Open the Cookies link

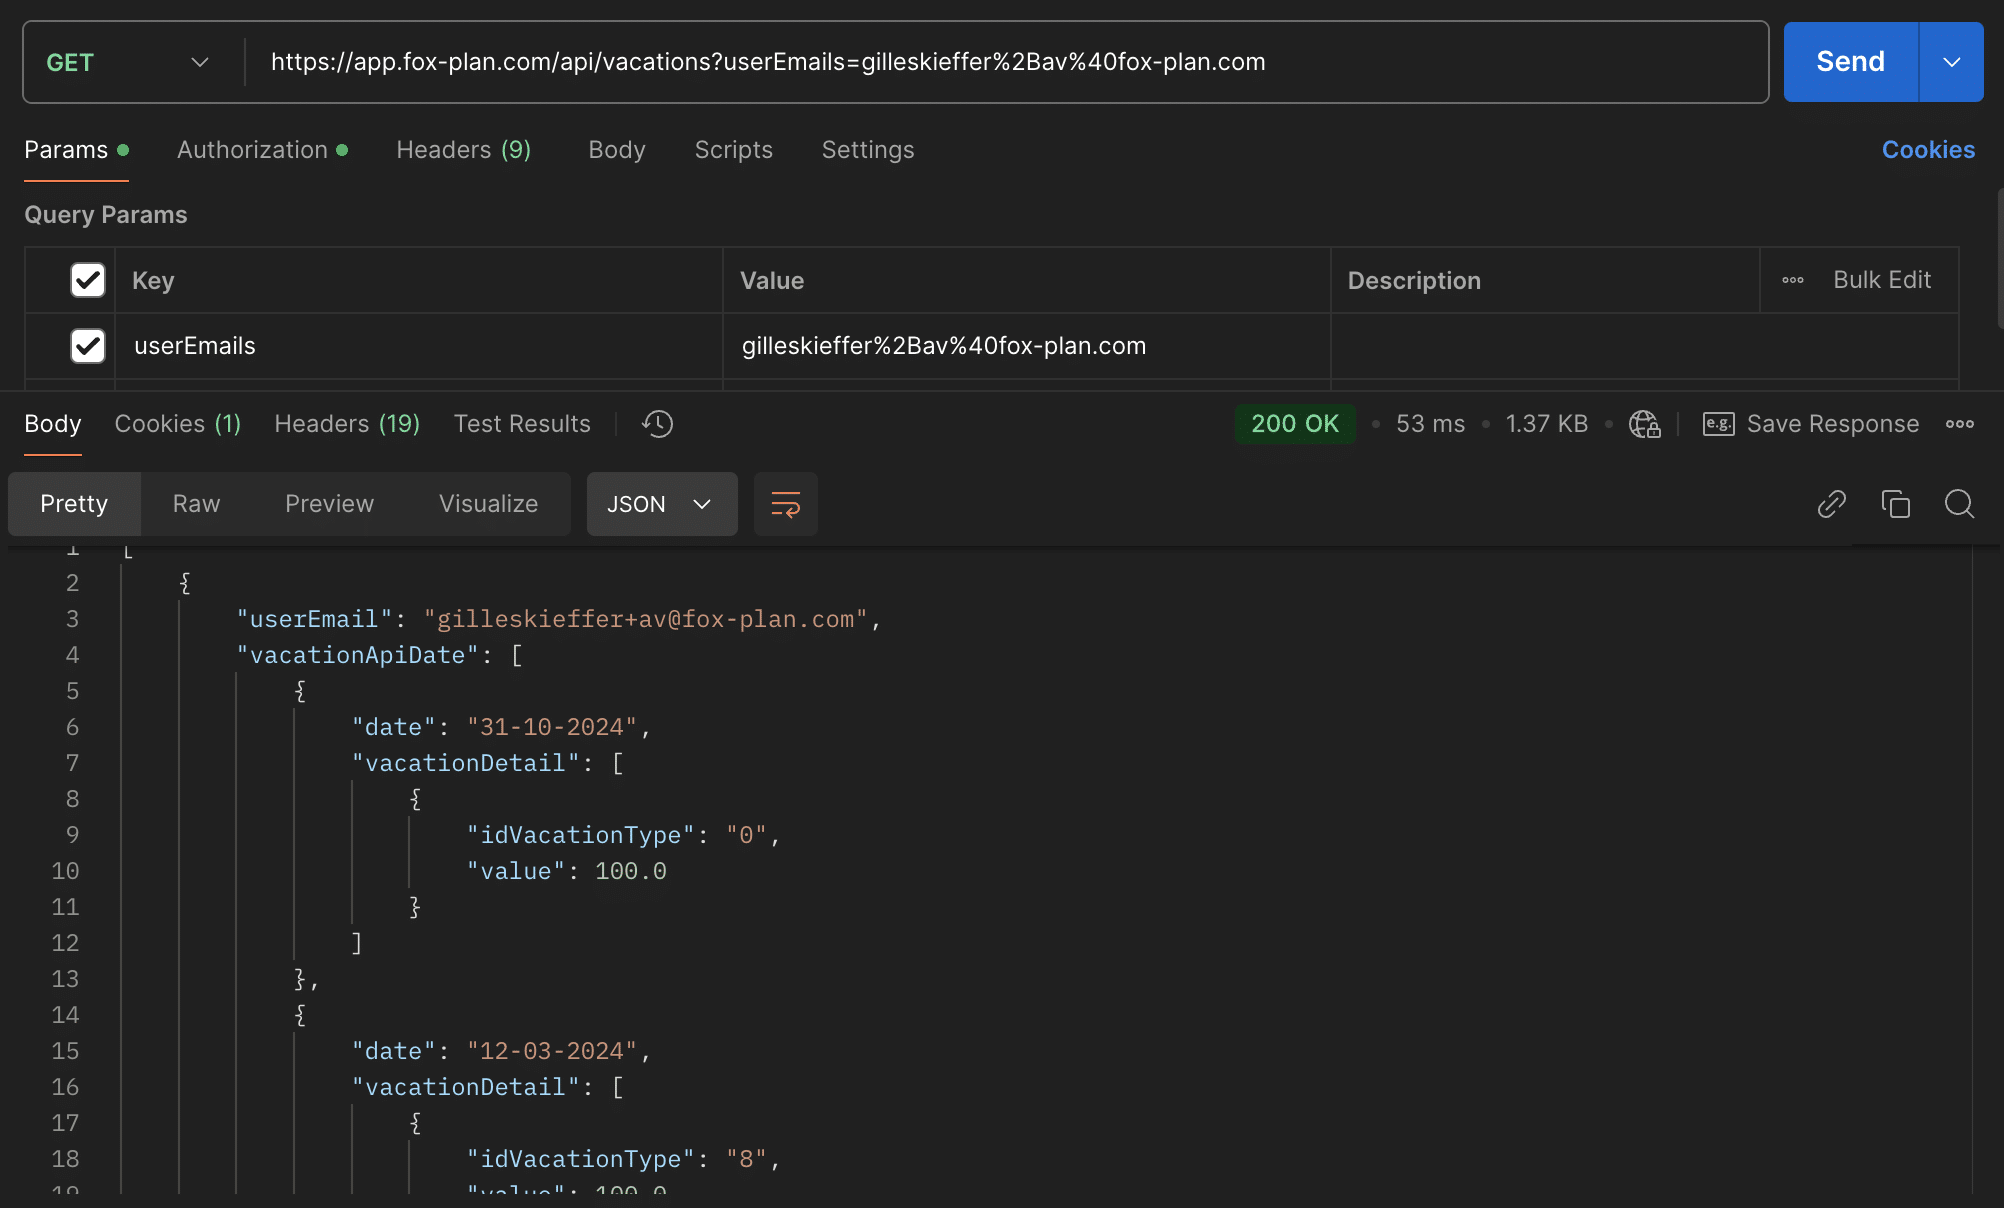(x=1928, y=150)
